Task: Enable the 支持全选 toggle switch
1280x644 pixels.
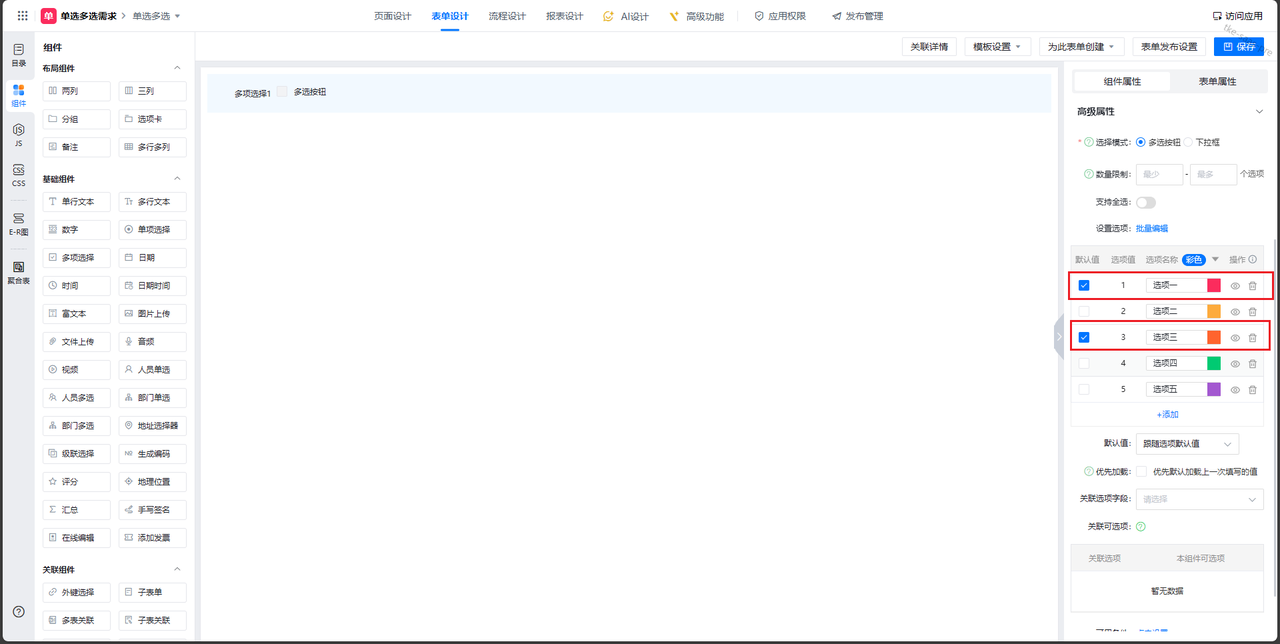Action: (x=1145, y=203)
